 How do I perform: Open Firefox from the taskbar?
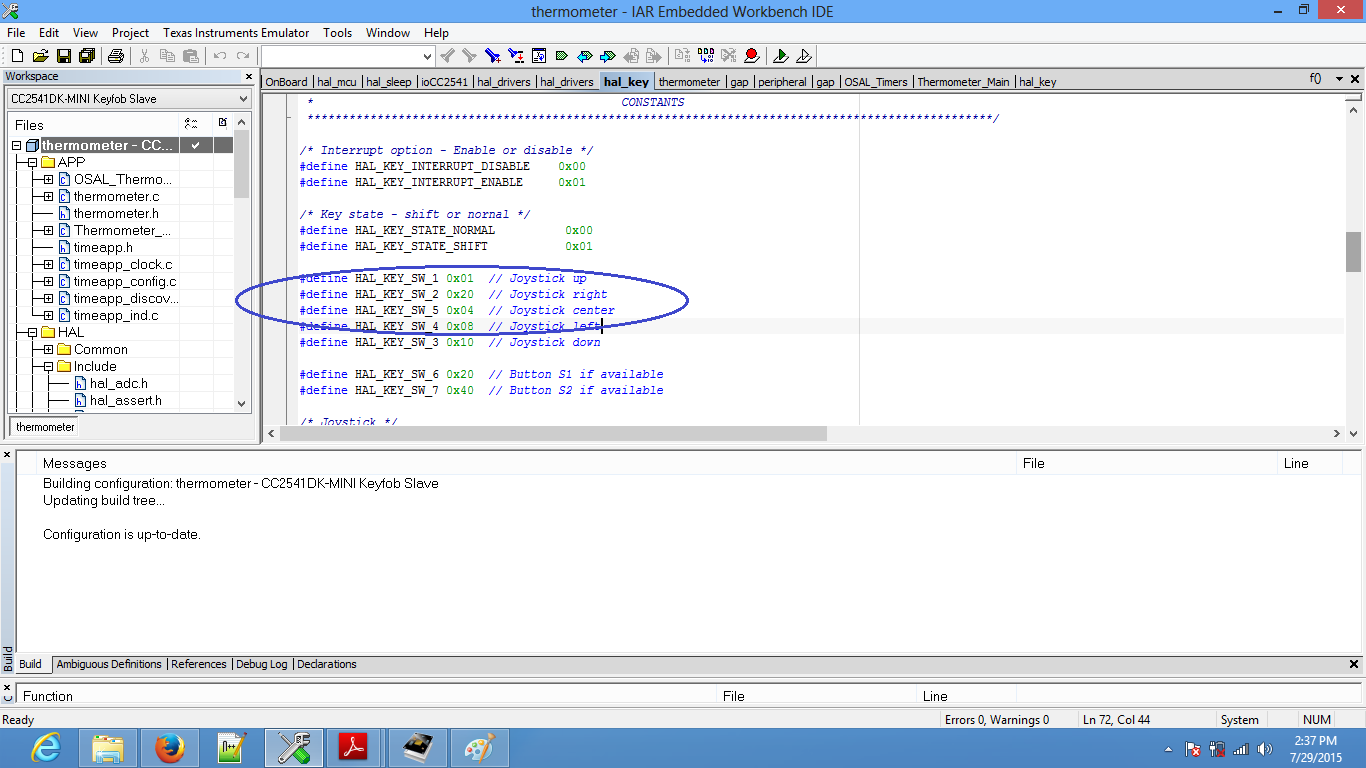click(170, 748)
